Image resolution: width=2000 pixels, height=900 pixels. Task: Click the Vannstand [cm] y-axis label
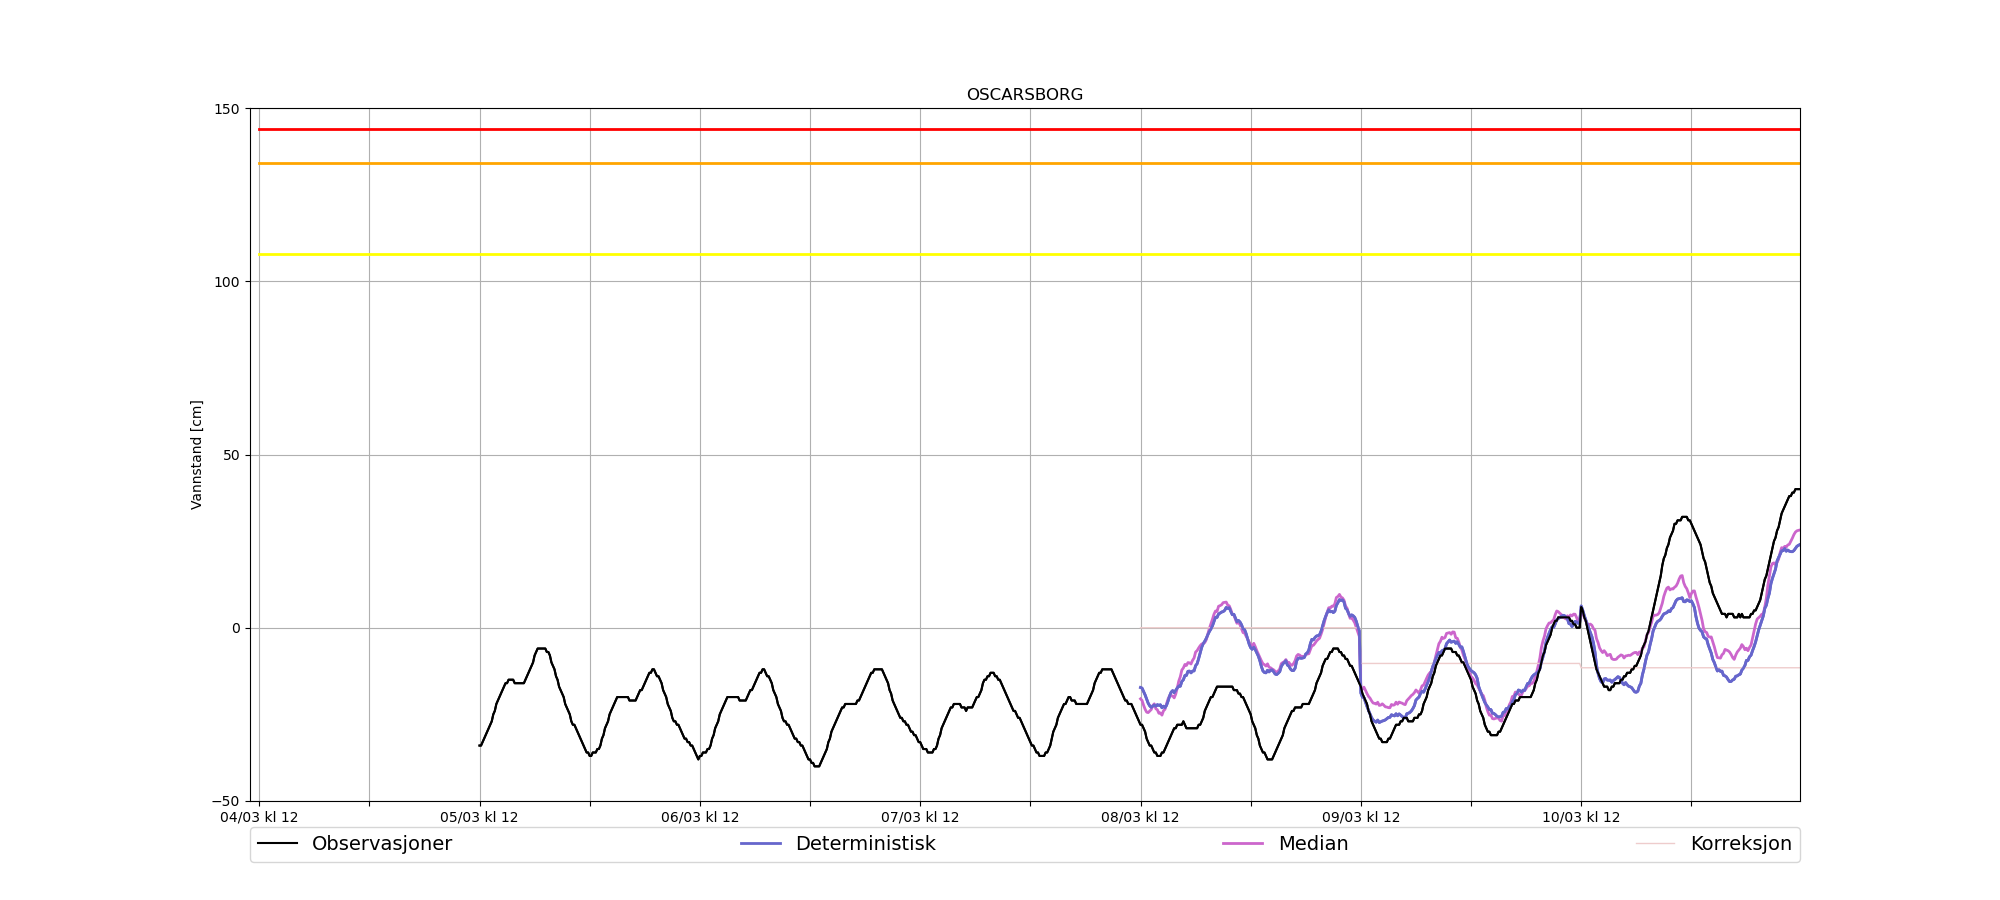click(x=197, y=455)
